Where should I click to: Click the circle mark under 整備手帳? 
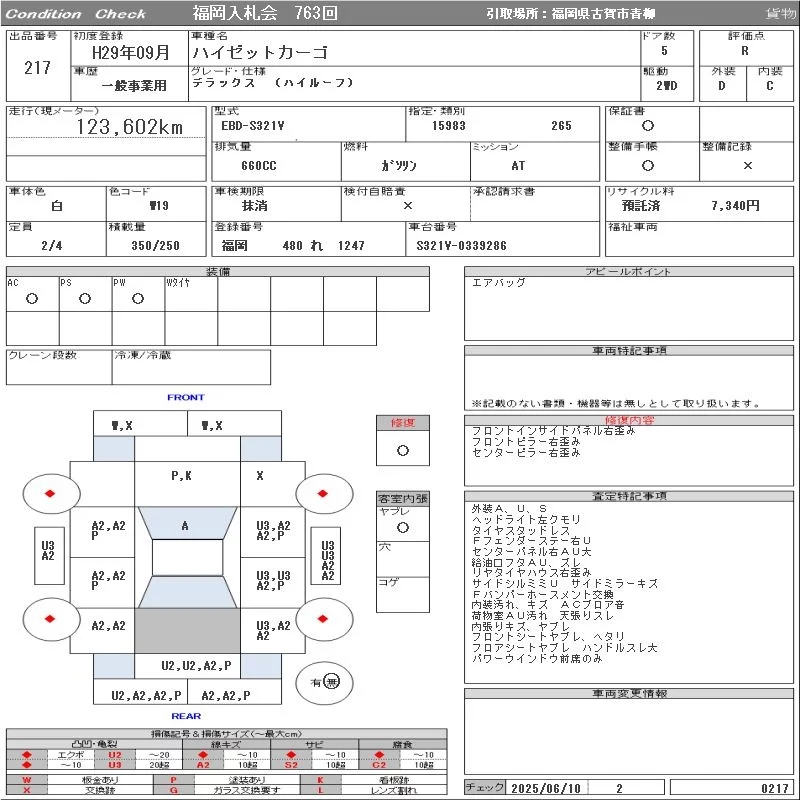(647, 165)
